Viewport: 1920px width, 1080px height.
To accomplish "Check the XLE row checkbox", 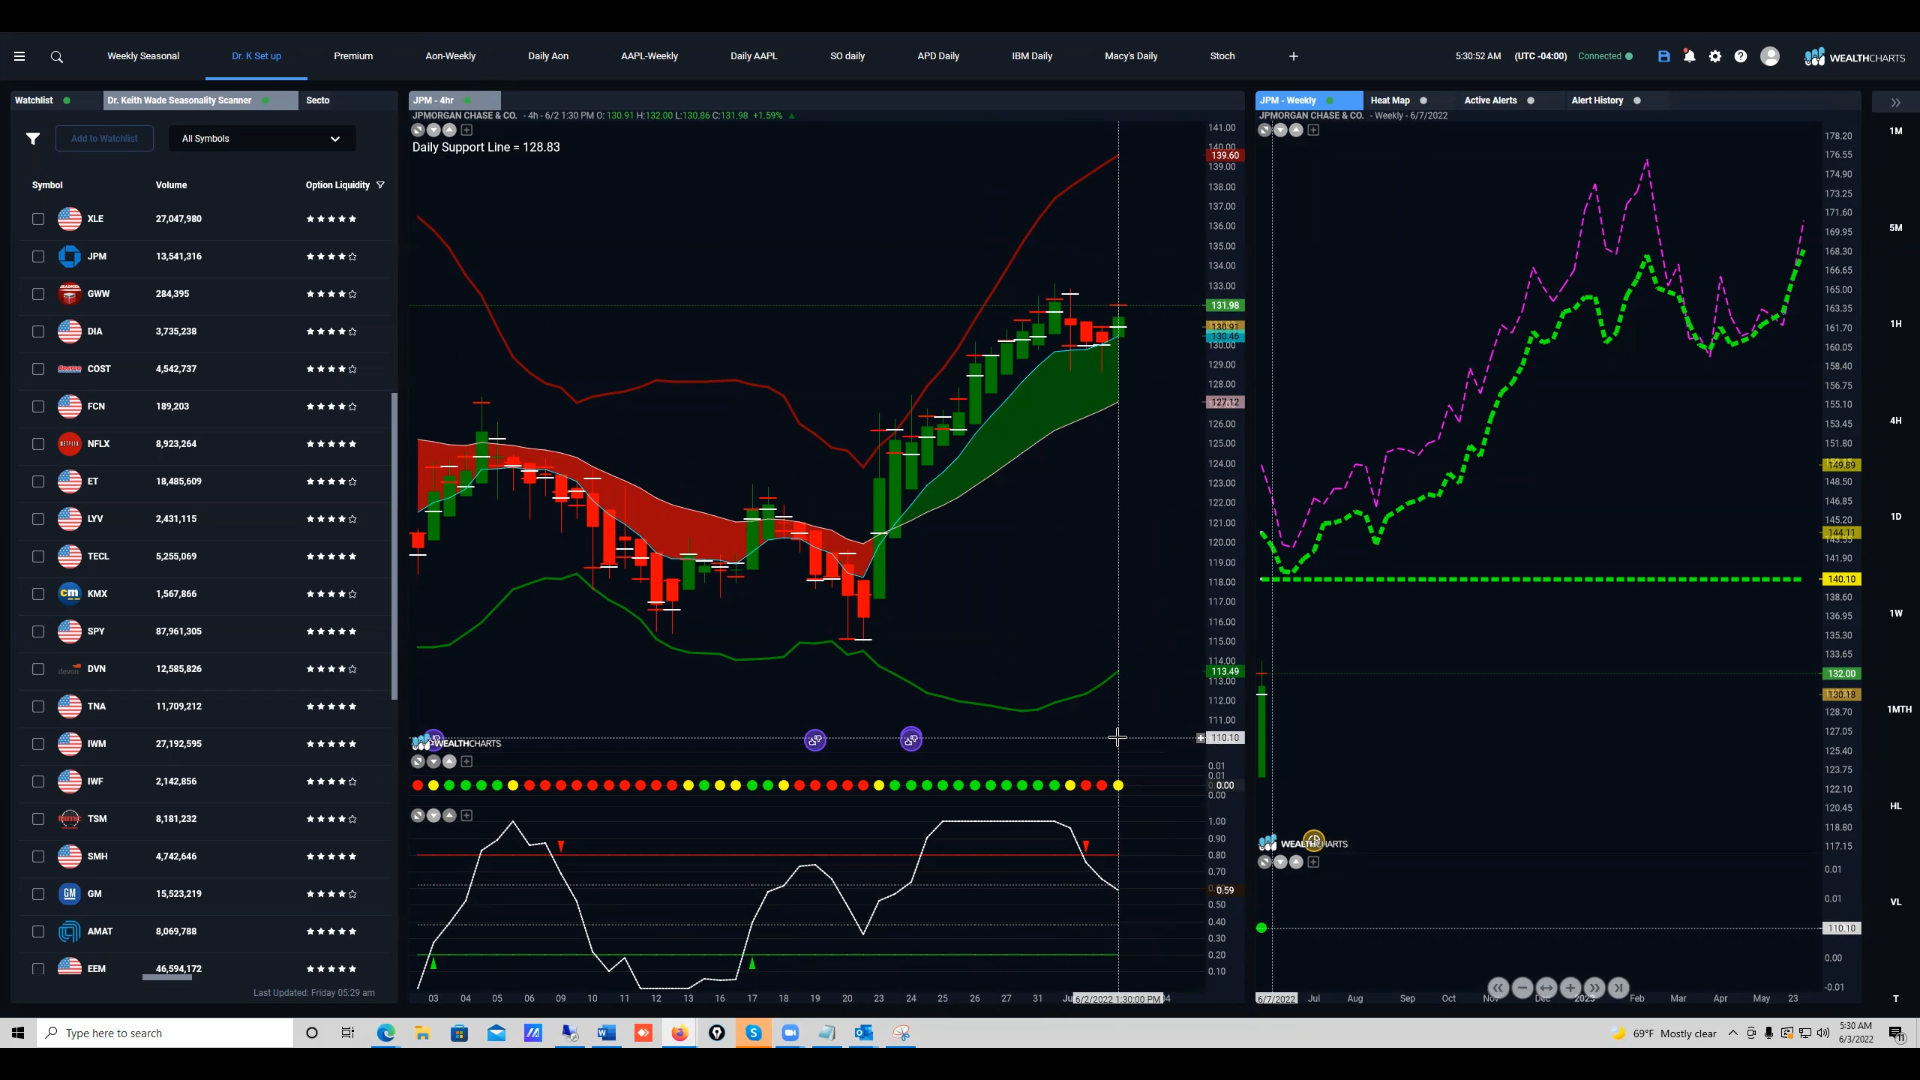I will pyautogui.click(x=38, y=219).
